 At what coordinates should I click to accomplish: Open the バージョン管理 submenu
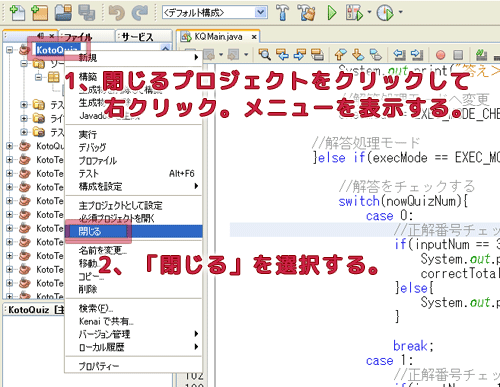(134, 334)
